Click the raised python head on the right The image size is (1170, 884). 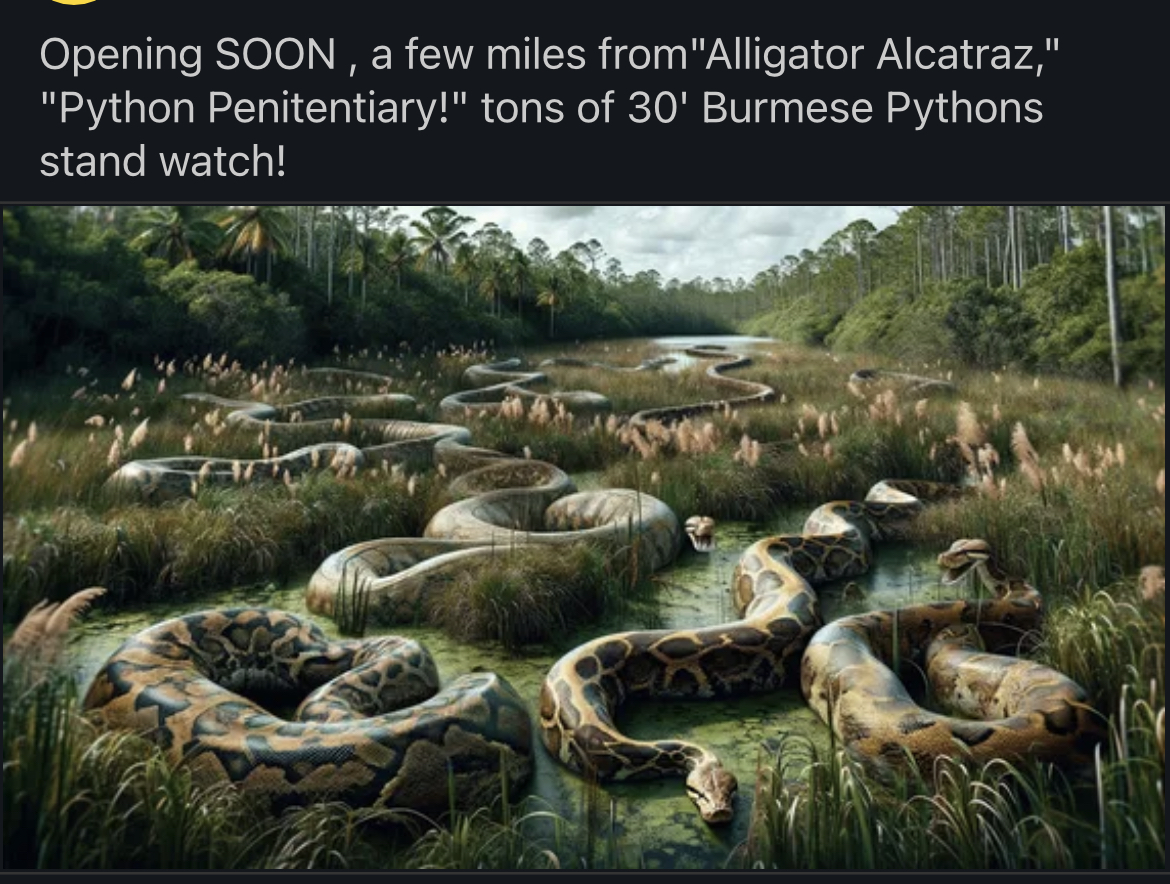pyautogui.click(x=967, y=560)
